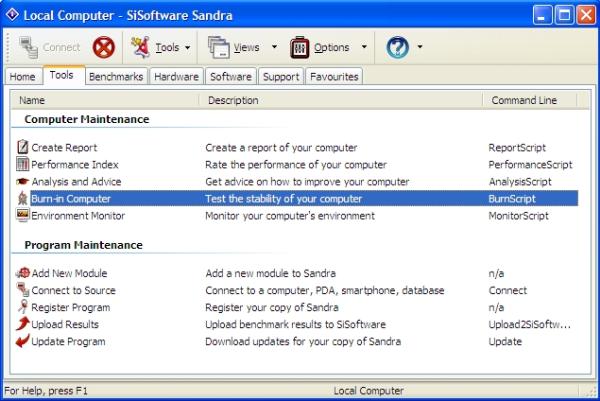Open the Tools toolbar dropdown arrow
Image resolution: width=600 pixels, height=401 pixels.
tap(188, 47)
